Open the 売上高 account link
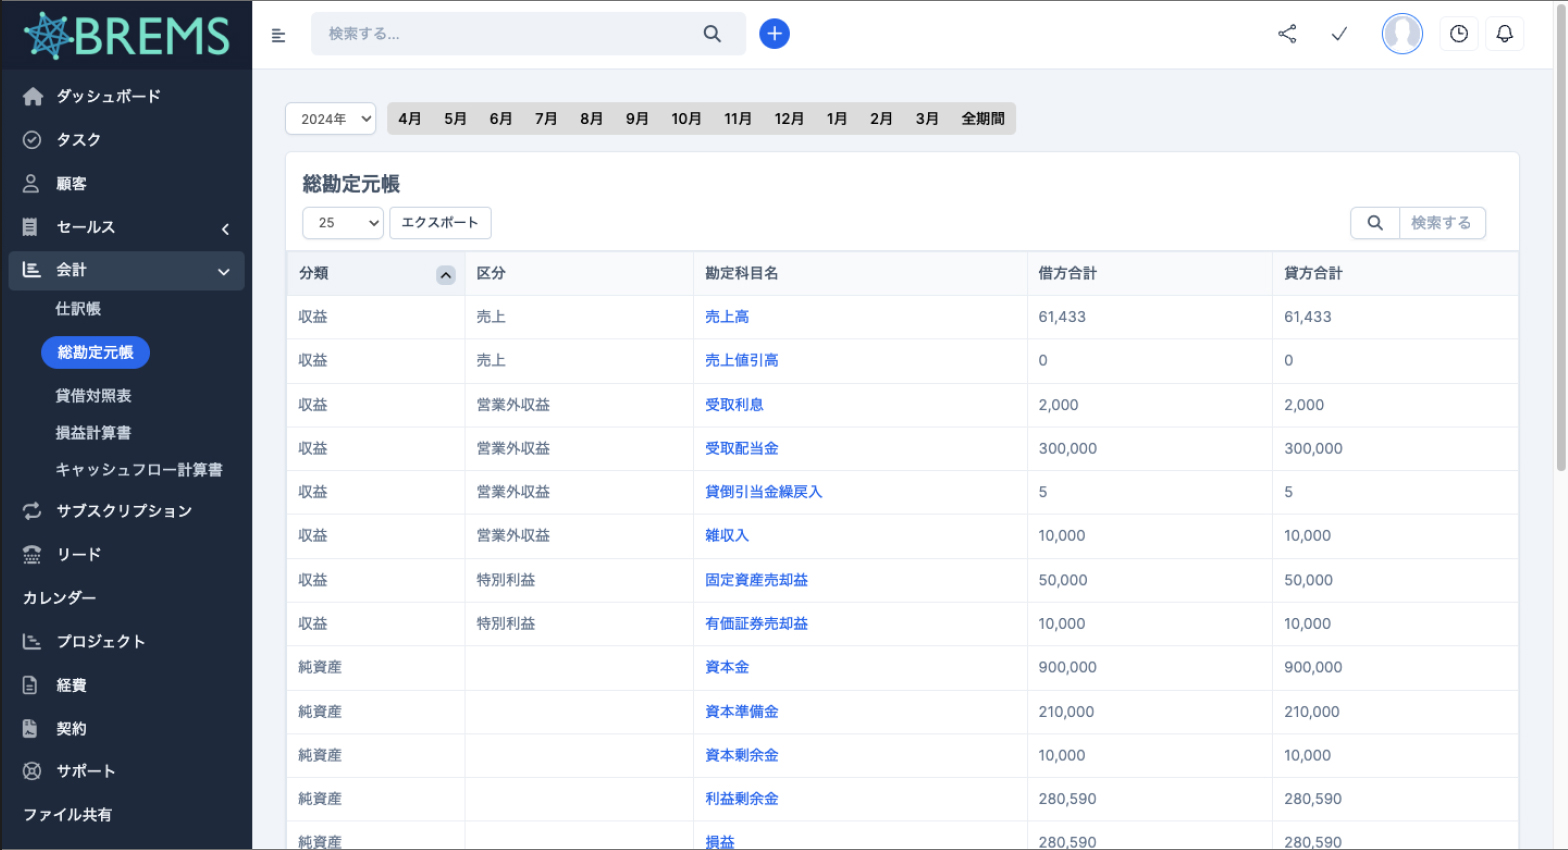 [727, 317]
